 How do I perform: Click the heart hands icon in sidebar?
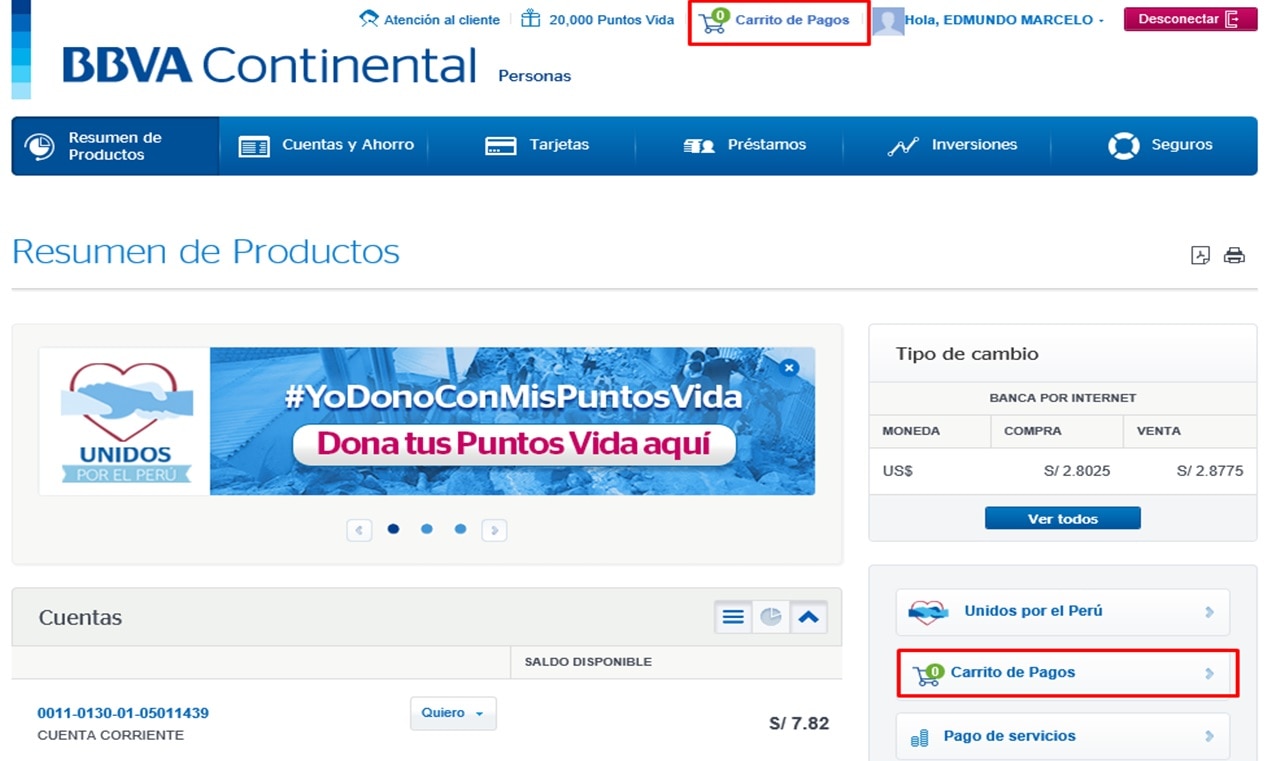point(927,612)
